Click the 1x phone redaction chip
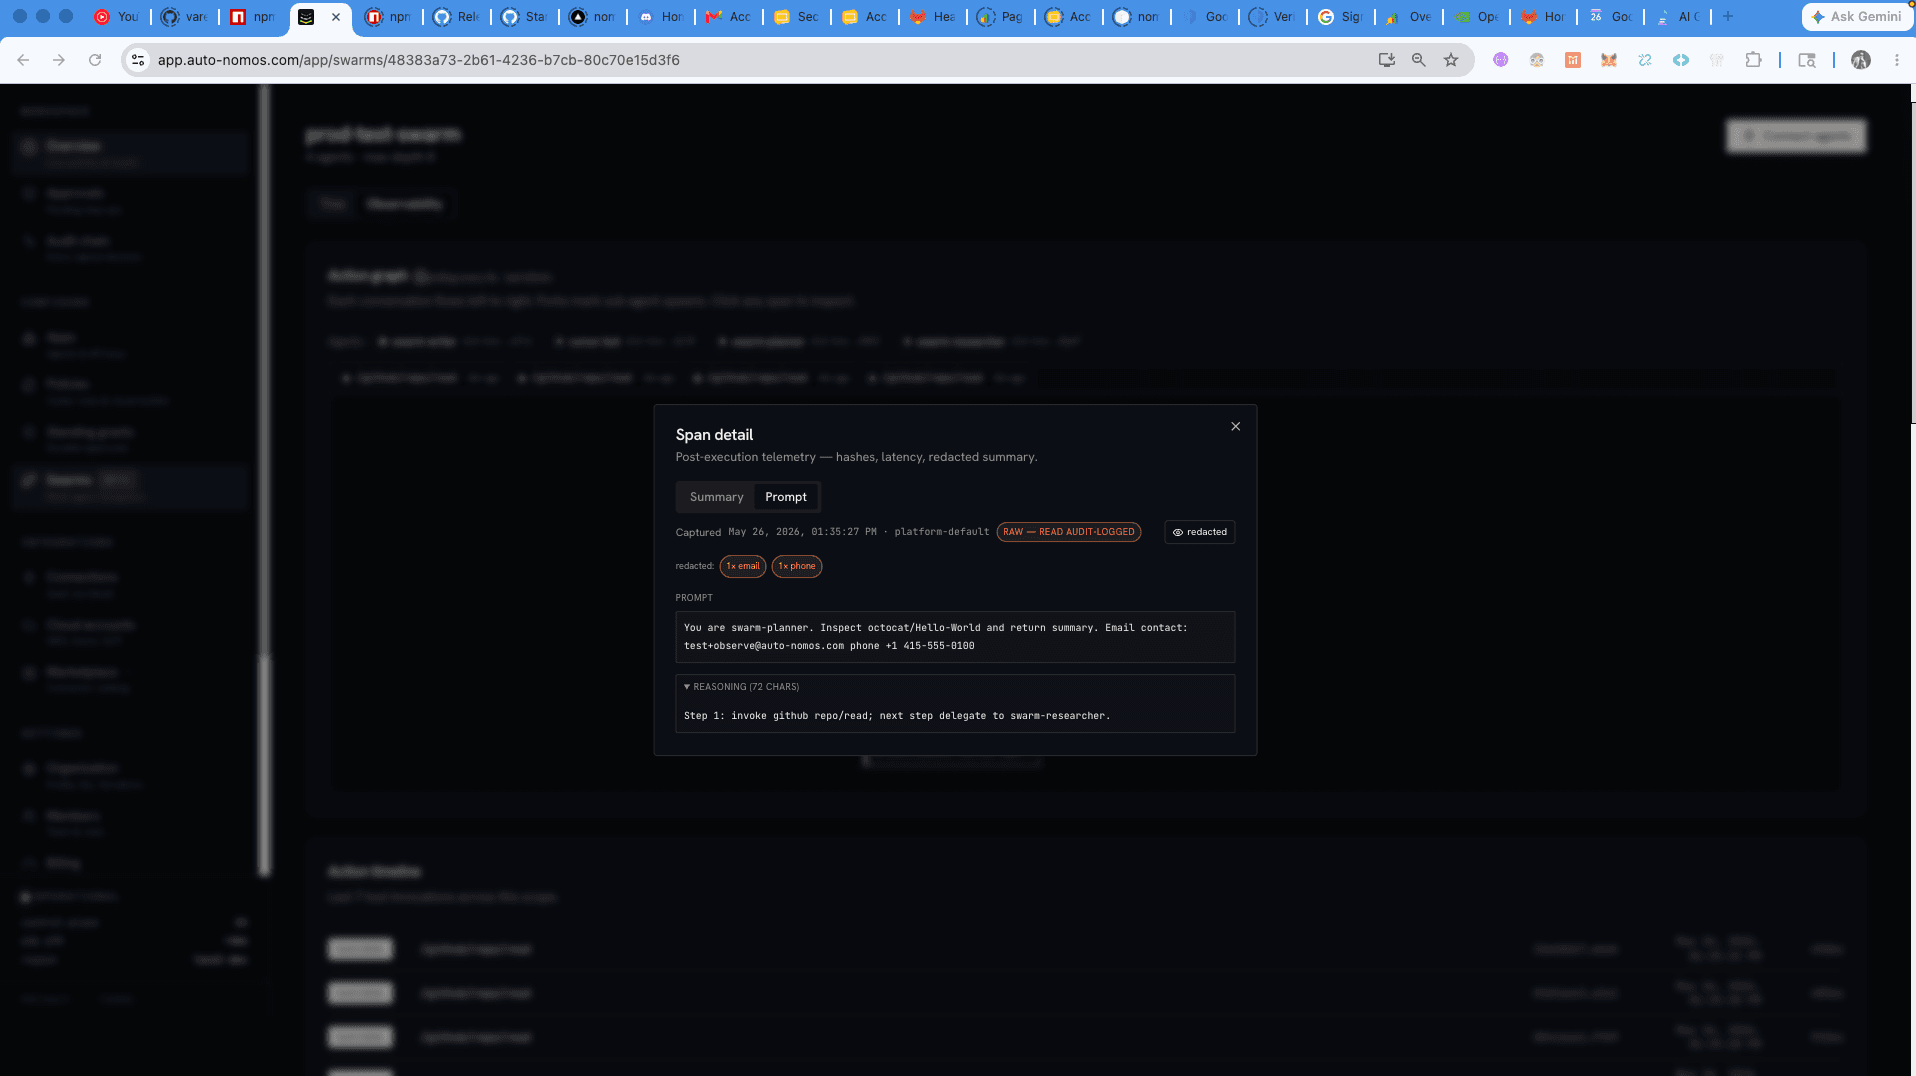The image size is (1916, 1076). tap(796, 566)
